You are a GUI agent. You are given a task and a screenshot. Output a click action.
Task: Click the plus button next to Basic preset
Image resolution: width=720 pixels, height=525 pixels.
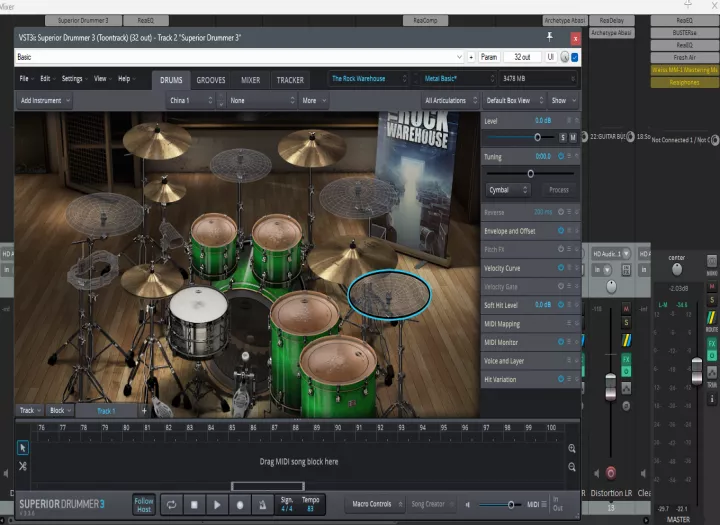471,57
